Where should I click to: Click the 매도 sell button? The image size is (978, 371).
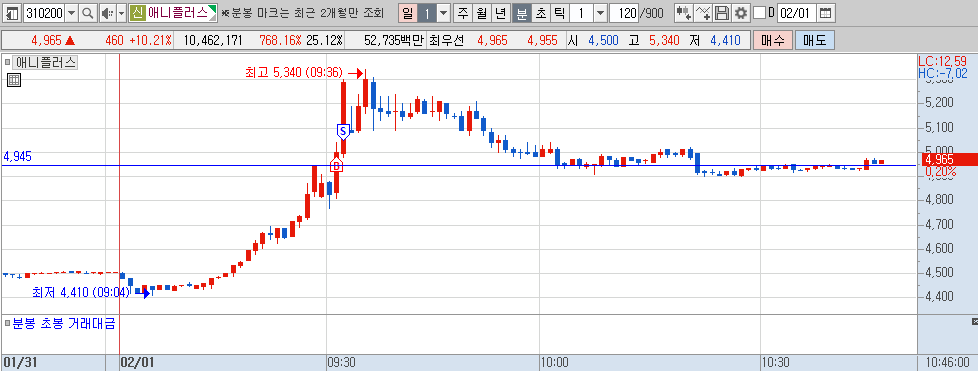coord(815,41)
